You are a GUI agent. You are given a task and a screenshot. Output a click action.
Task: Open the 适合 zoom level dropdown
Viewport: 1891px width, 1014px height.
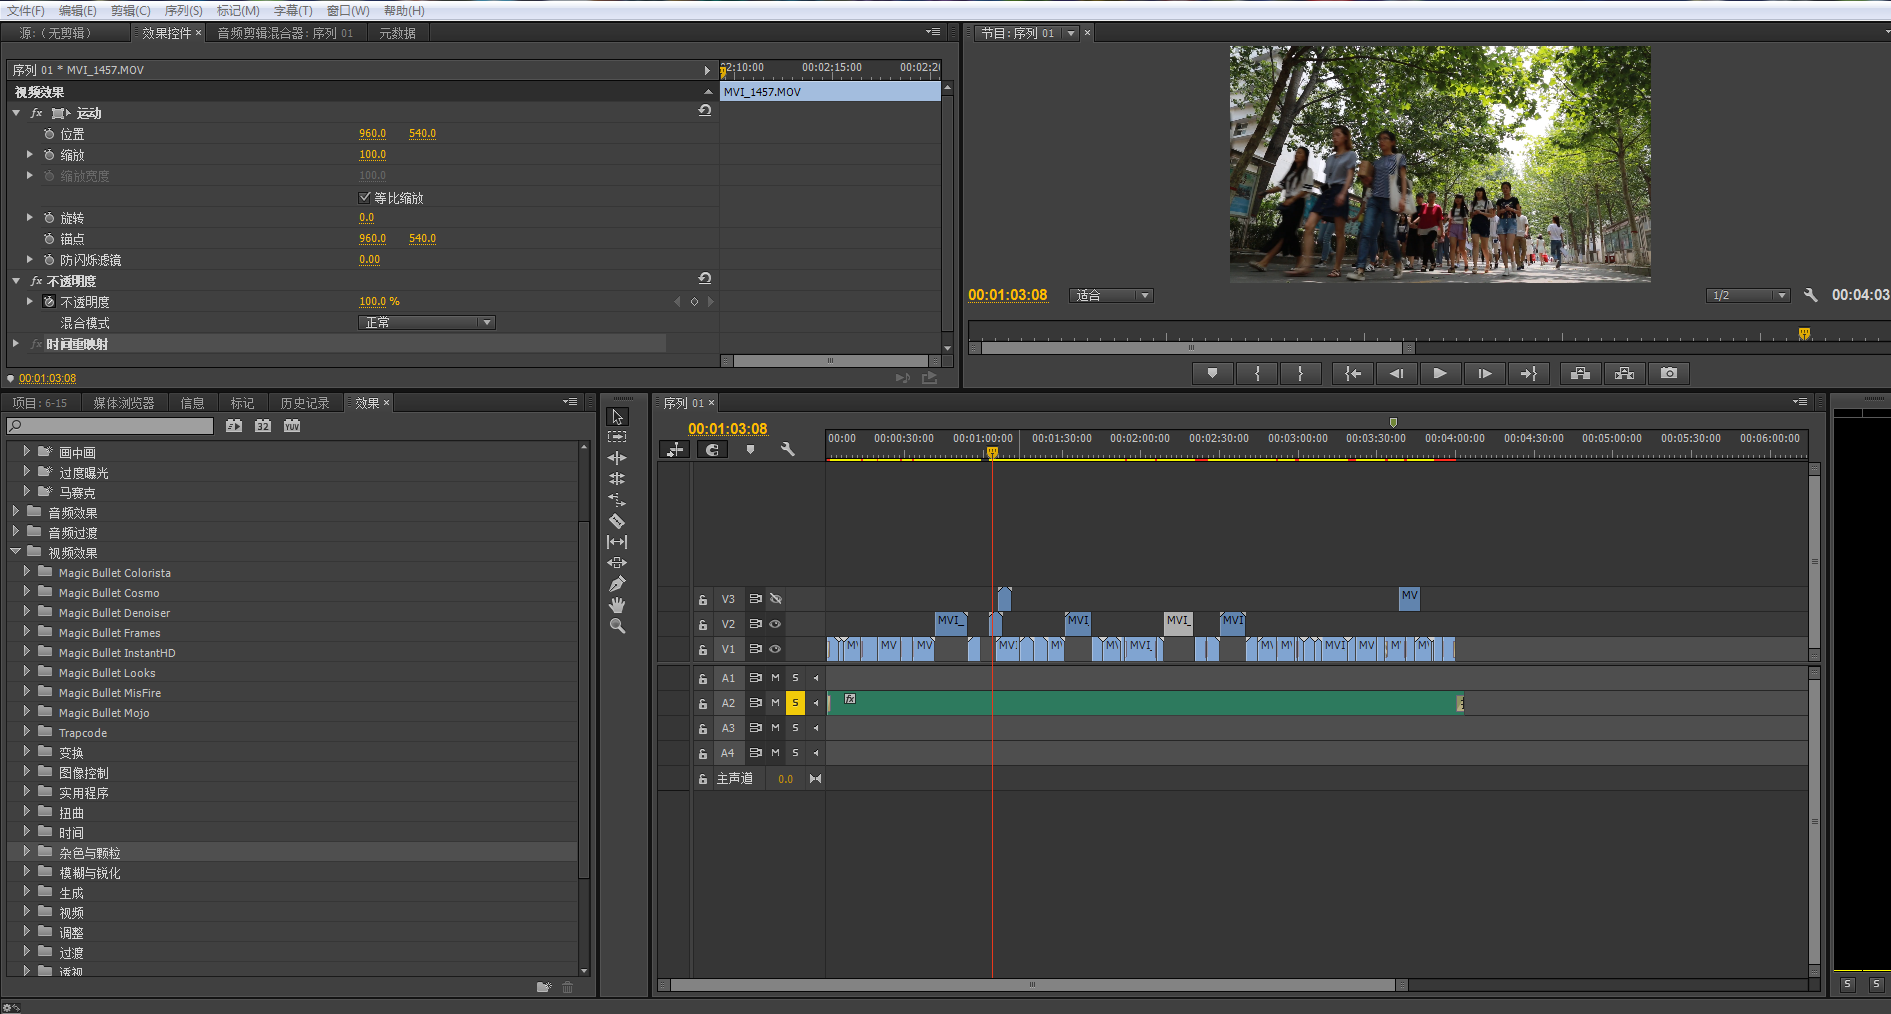1111,295
